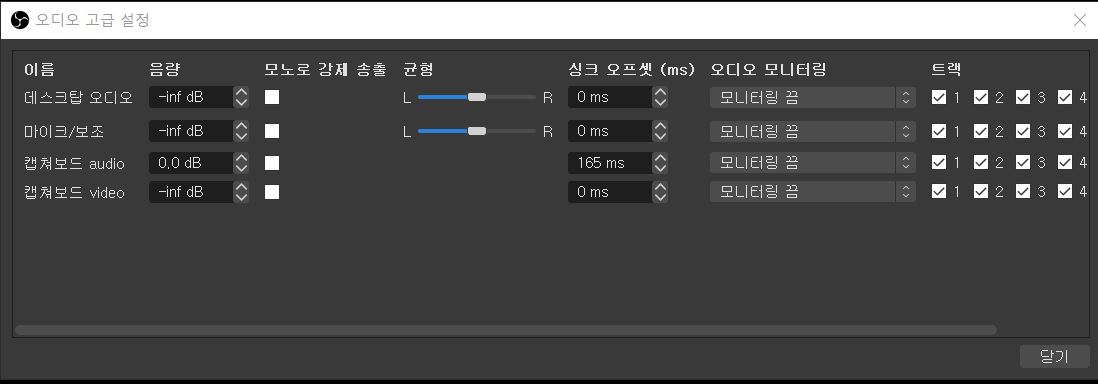Click the 싱크 오프셋 field of 캡쳐보드 video
Screen dimensions: 1098x384
click(610, 192)
